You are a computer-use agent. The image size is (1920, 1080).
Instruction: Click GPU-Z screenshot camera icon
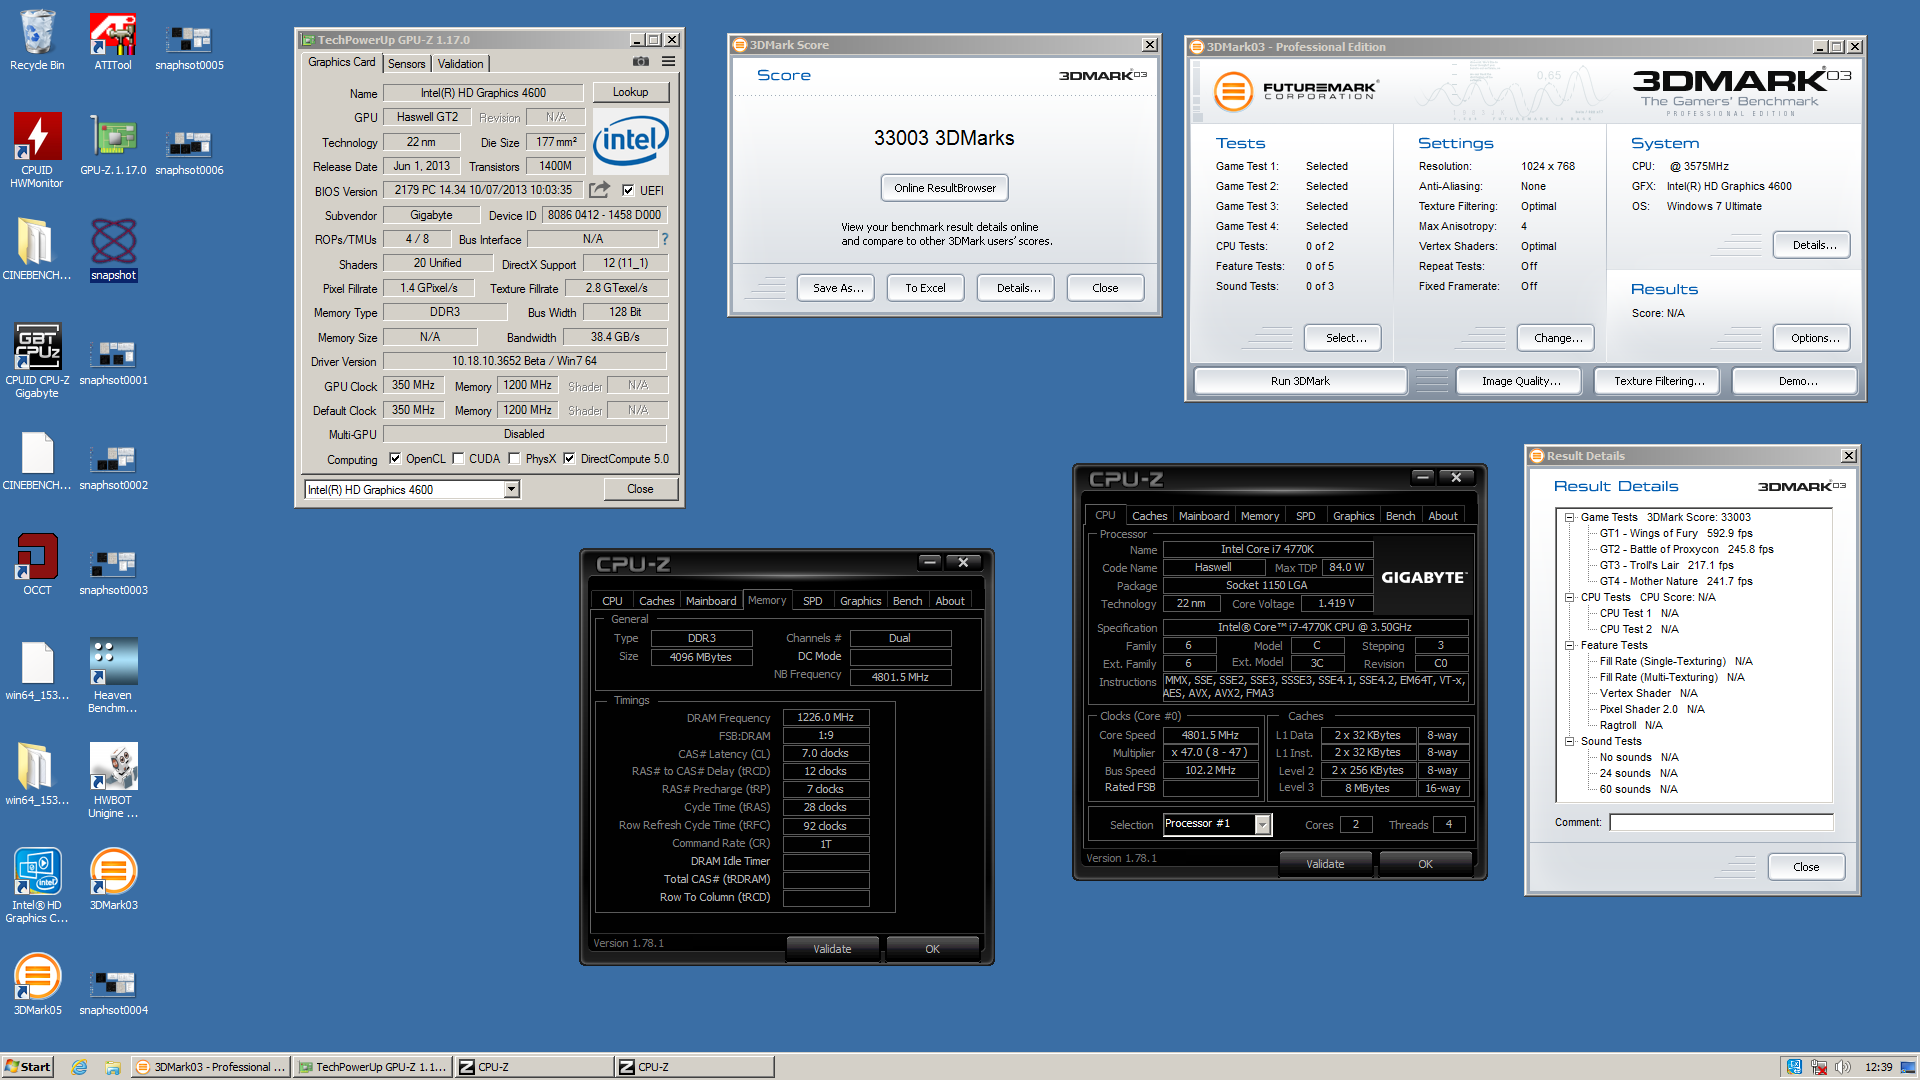pyautogui.click(x=641, y=62)
